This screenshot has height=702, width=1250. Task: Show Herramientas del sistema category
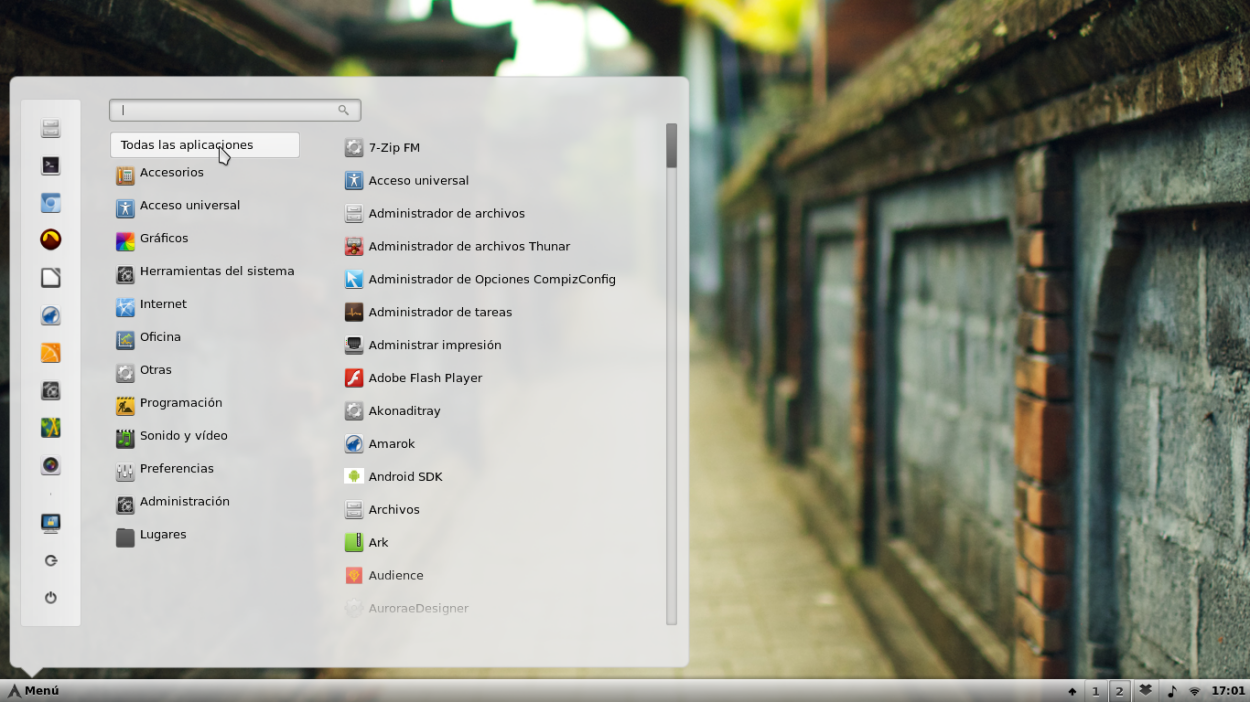pos(205,272)
